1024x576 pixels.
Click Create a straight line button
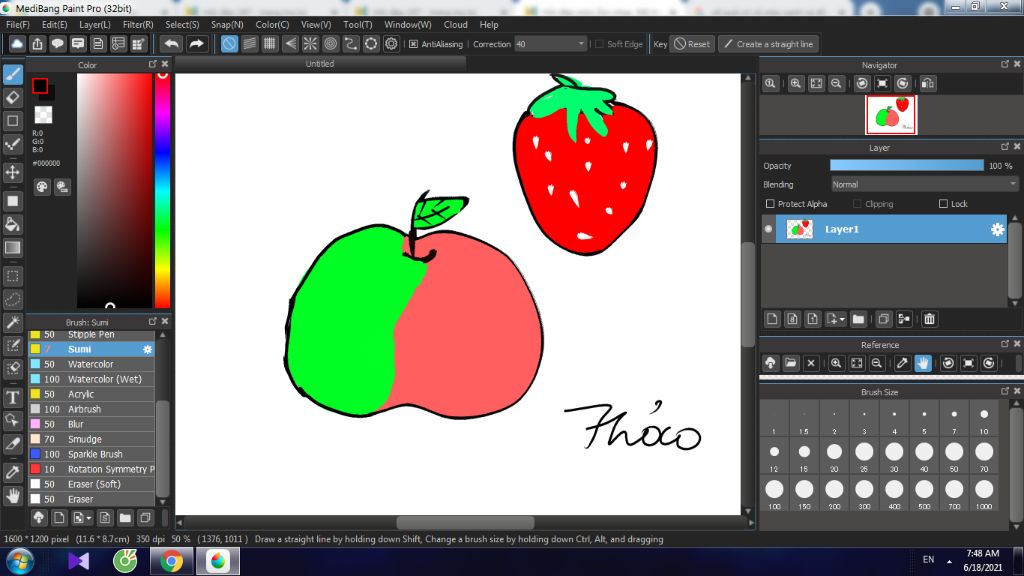coord(769,44)
